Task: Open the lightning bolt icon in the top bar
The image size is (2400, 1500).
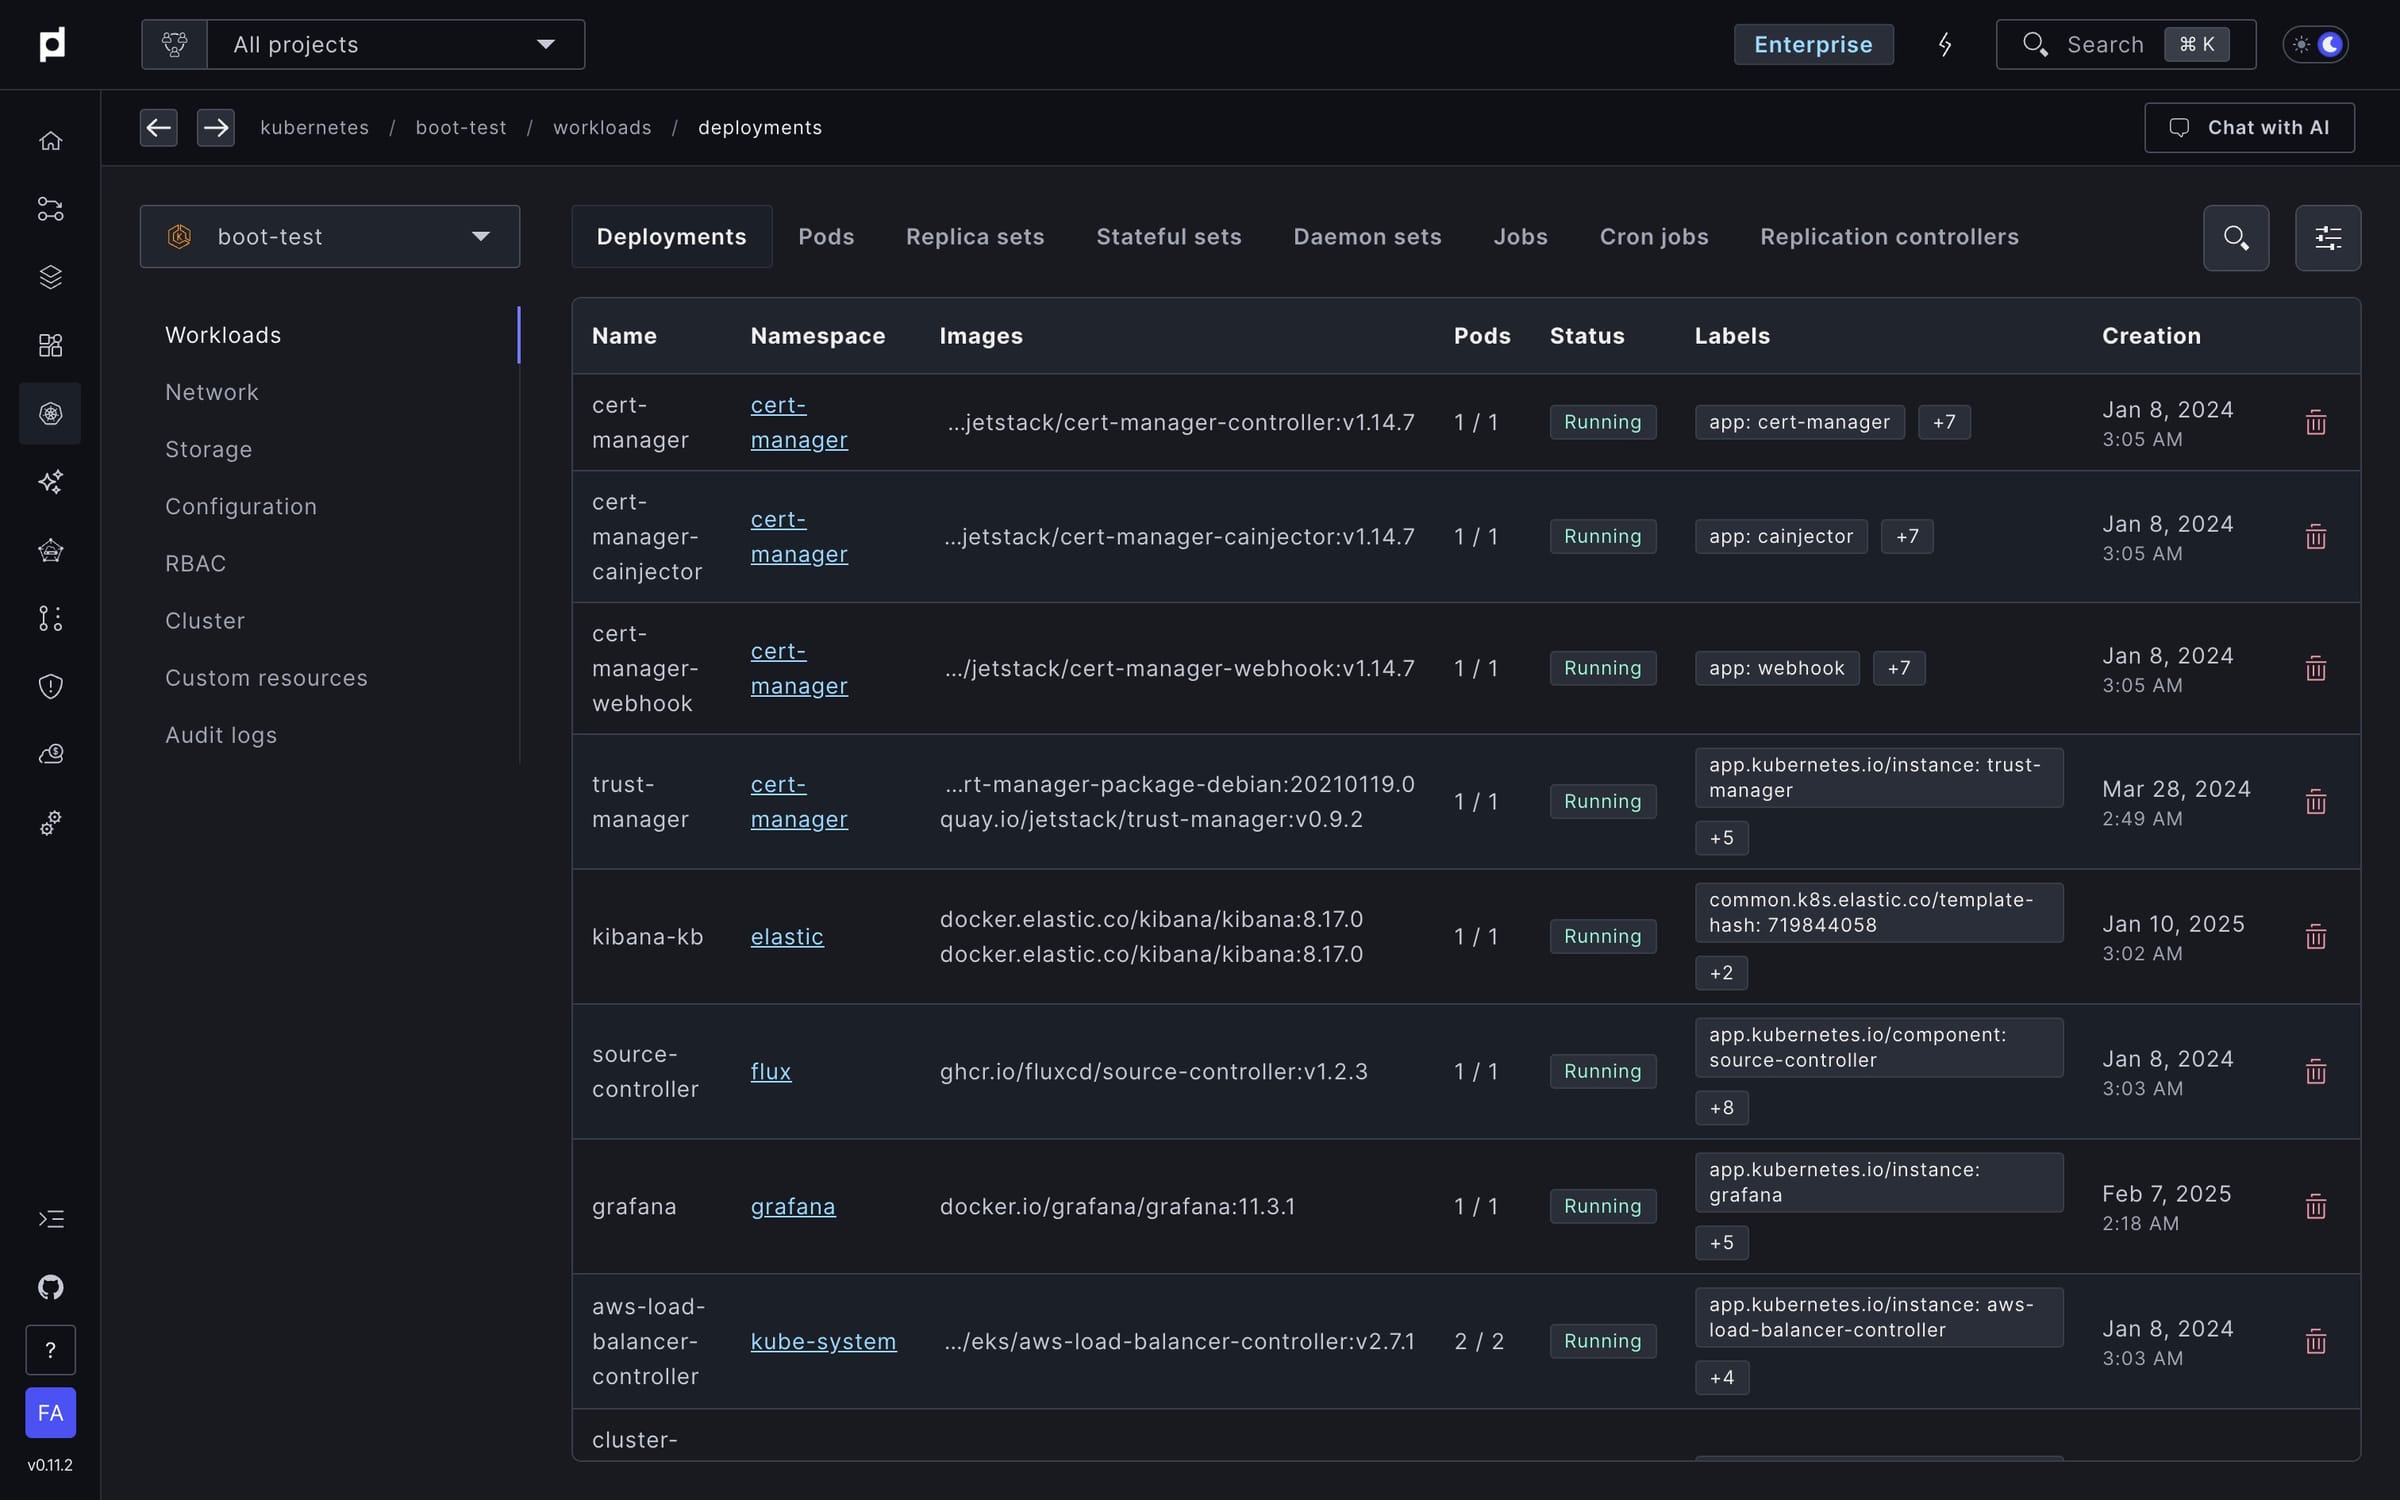Action: click(x=1945, y=44)
